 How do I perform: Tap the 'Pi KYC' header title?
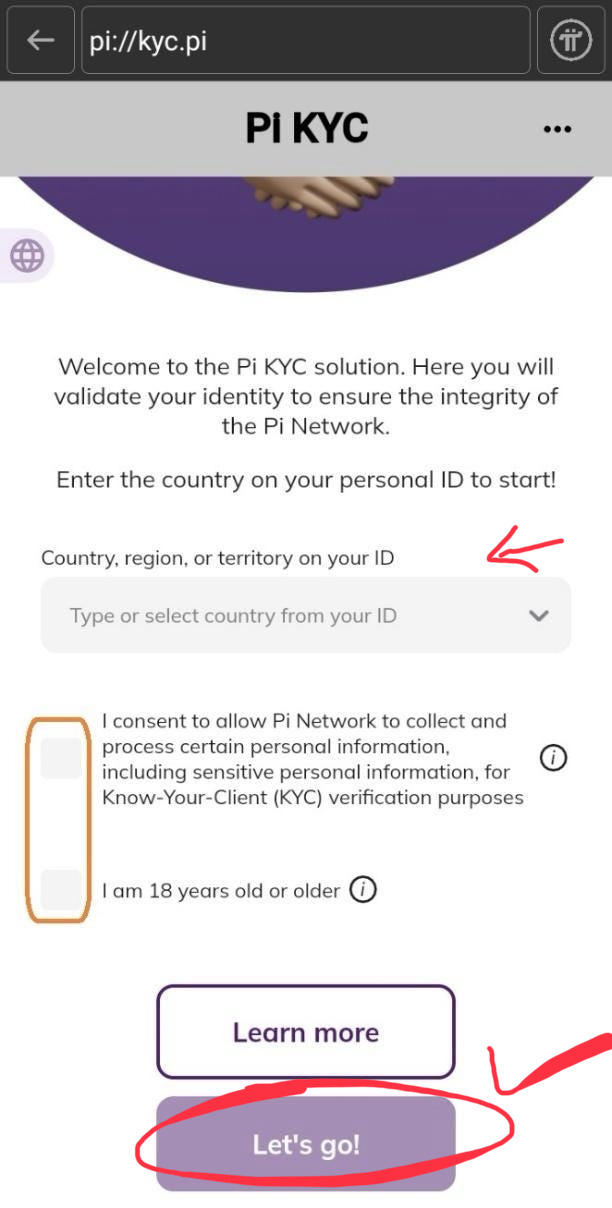[307, 128]
